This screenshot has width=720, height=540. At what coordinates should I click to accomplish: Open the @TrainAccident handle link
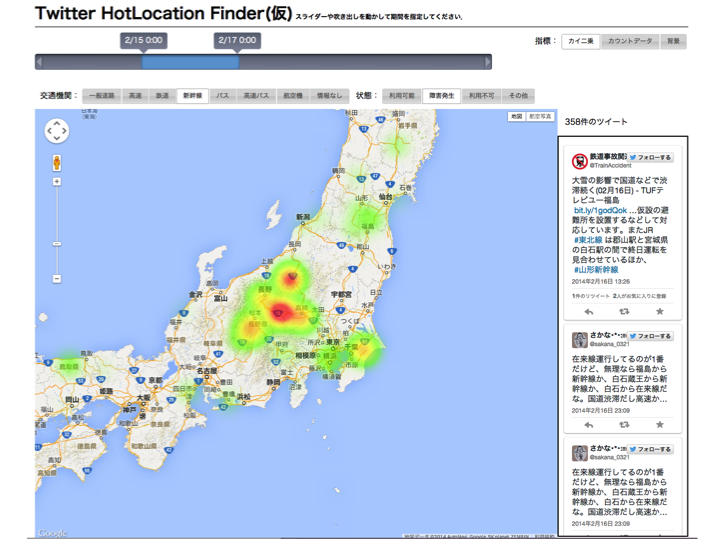pos(611,165)
